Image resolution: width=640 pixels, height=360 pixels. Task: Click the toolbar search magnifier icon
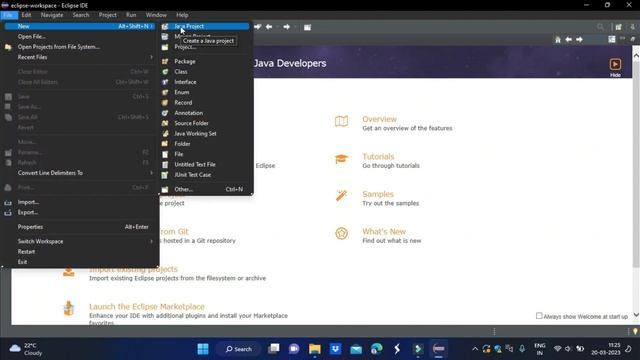(x=600, y=27)
